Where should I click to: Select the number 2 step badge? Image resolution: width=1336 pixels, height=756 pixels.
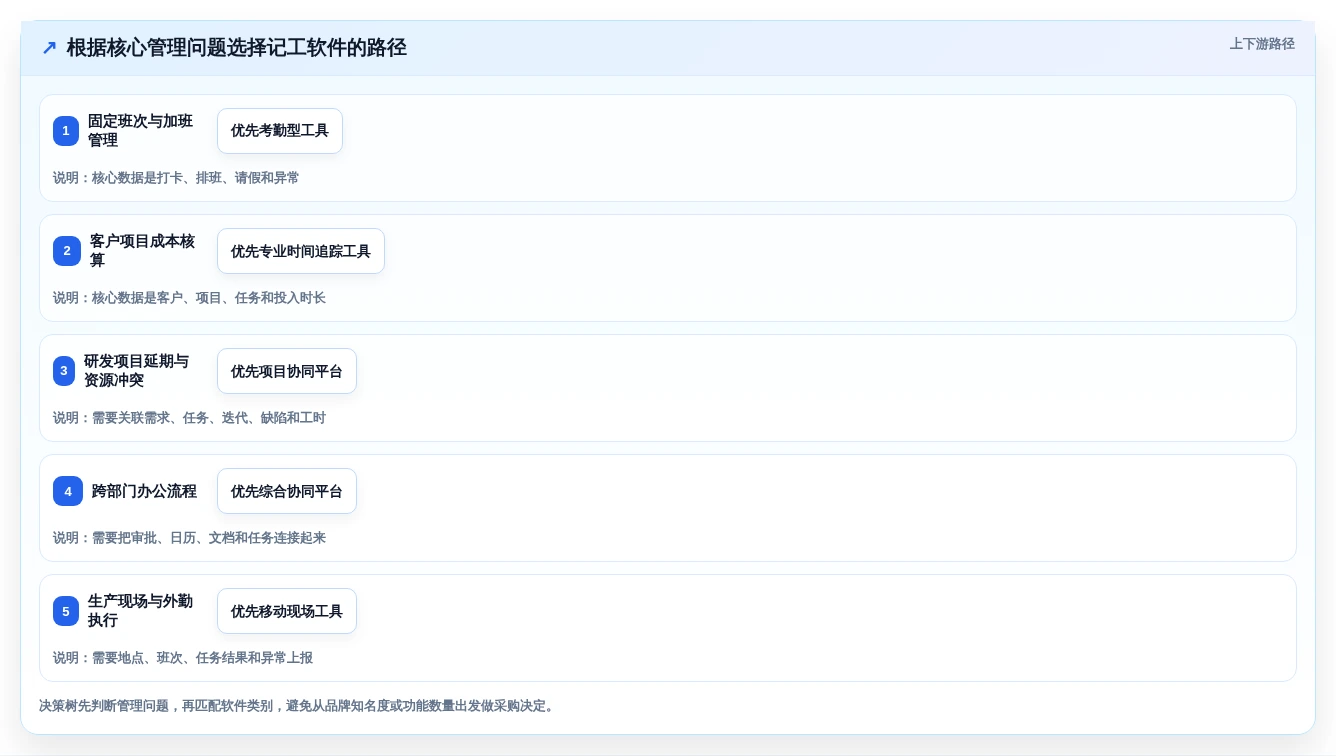click(x=67, y=251)
